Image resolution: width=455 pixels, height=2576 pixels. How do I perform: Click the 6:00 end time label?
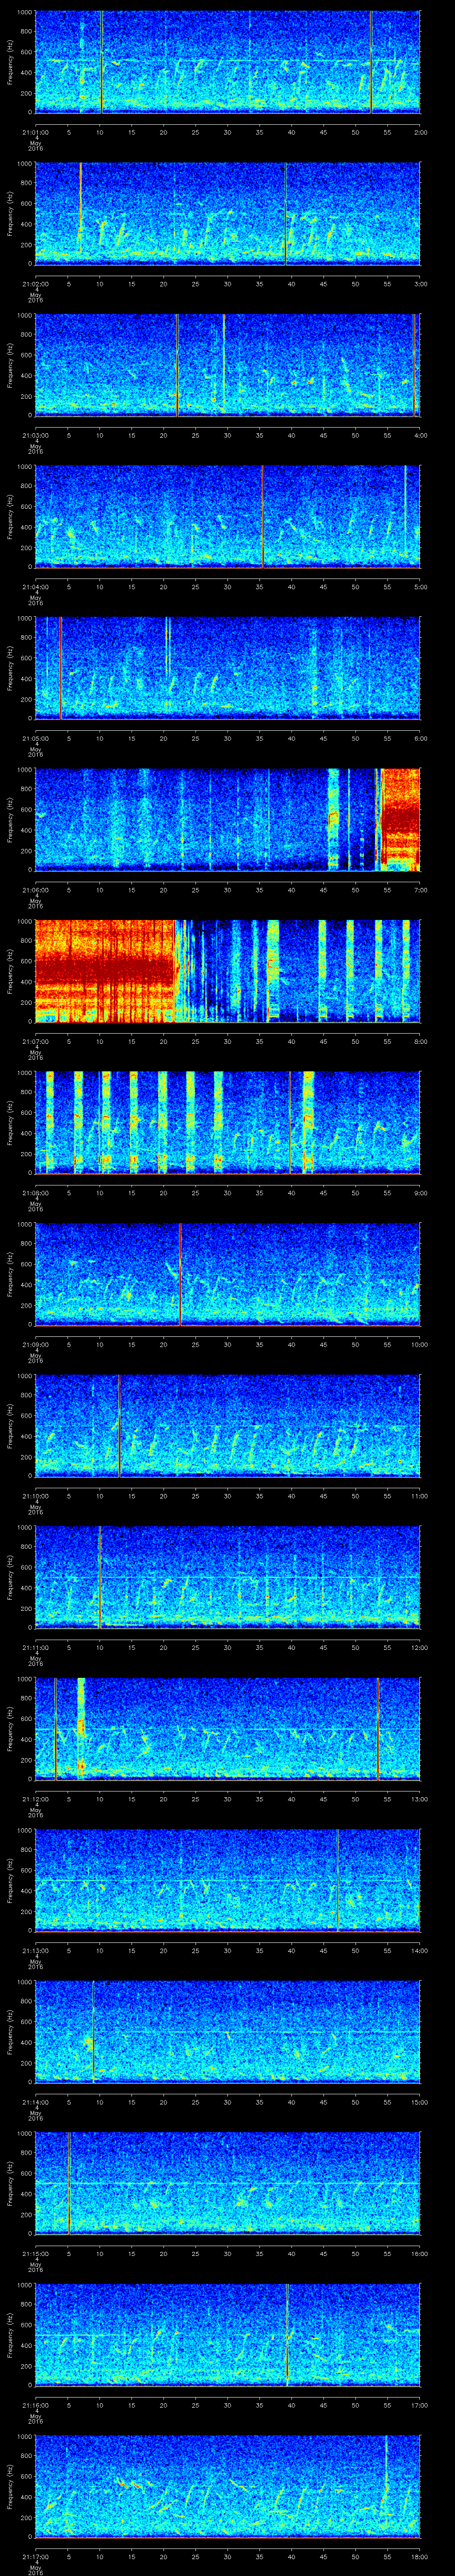click(420, 738)
